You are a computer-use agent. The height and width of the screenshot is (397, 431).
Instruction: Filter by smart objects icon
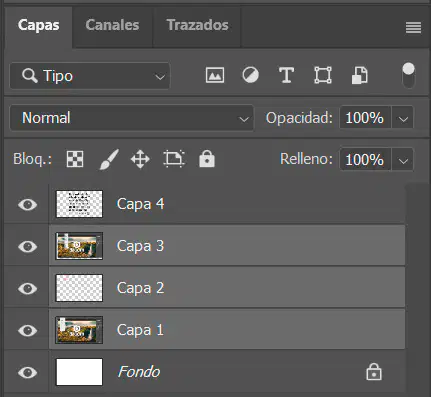click(360, 75)
